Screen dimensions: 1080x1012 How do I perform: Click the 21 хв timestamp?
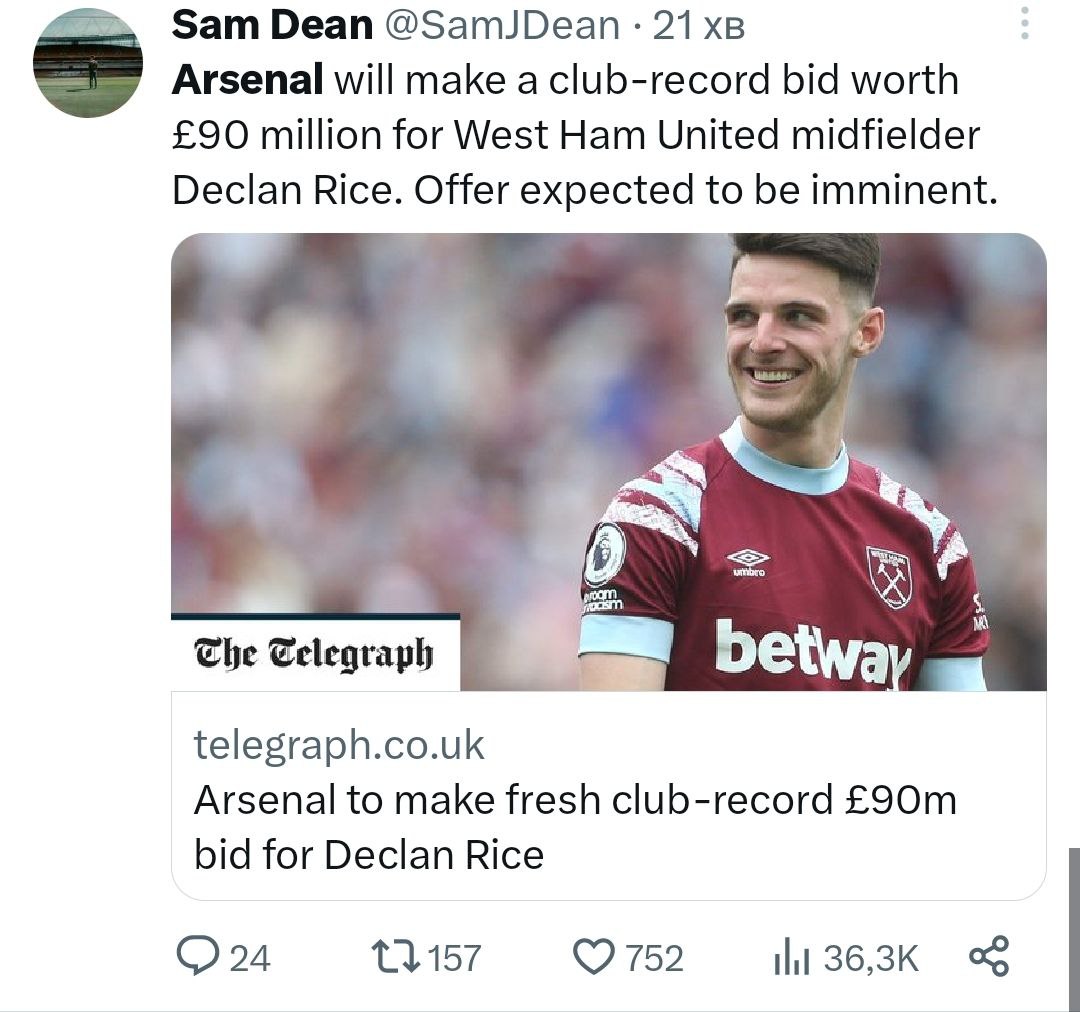[x=699, y=27]
